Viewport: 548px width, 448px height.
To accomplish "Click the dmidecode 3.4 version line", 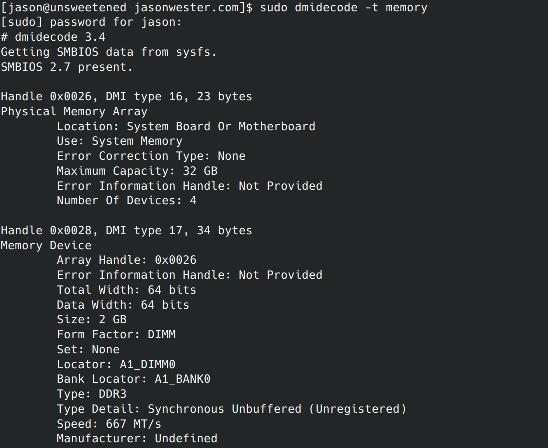I will tap(53, 37).
